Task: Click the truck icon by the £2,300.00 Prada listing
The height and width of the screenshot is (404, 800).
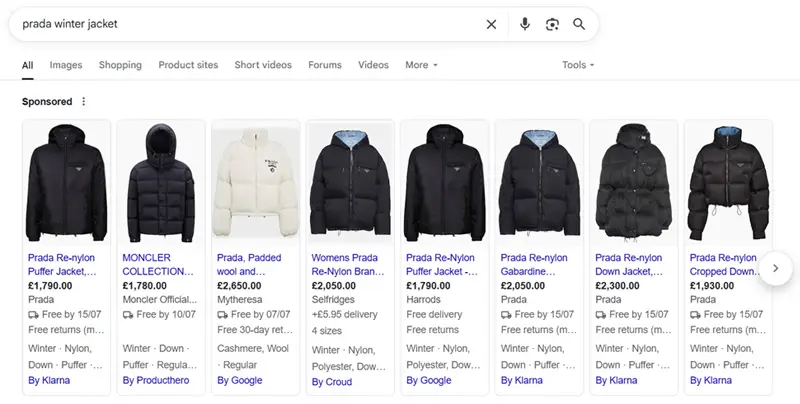Action: pos(601,315)
